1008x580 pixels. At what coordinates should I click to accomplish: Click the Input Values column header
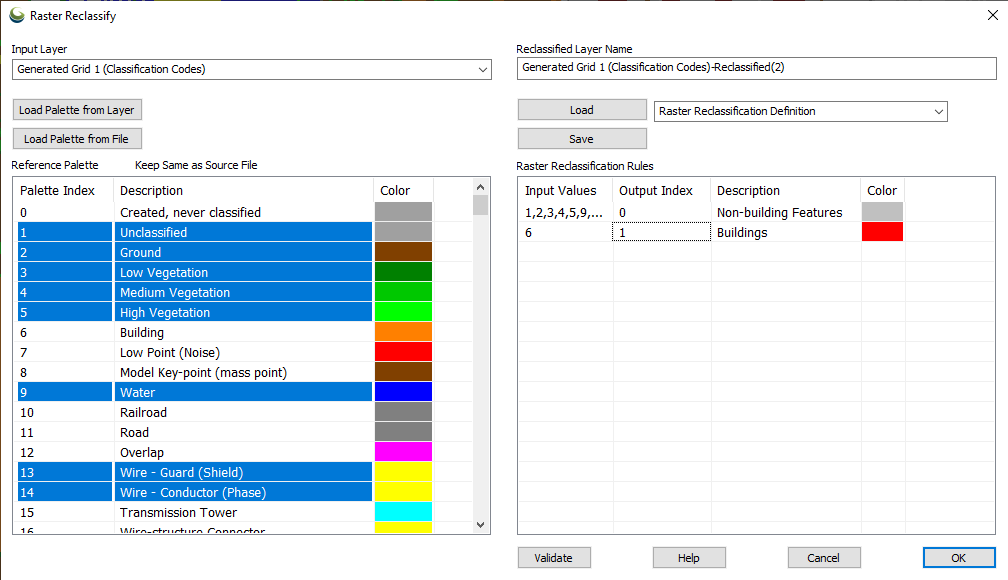point(566,190)
